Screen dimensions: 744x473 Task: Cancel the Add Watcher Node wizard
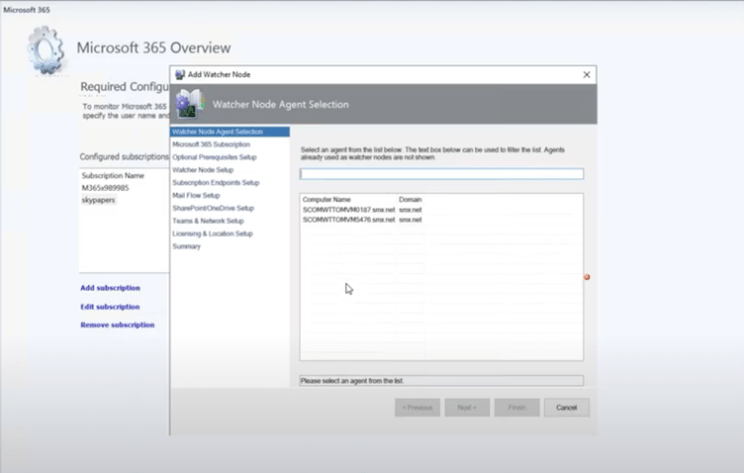(567, 408)
